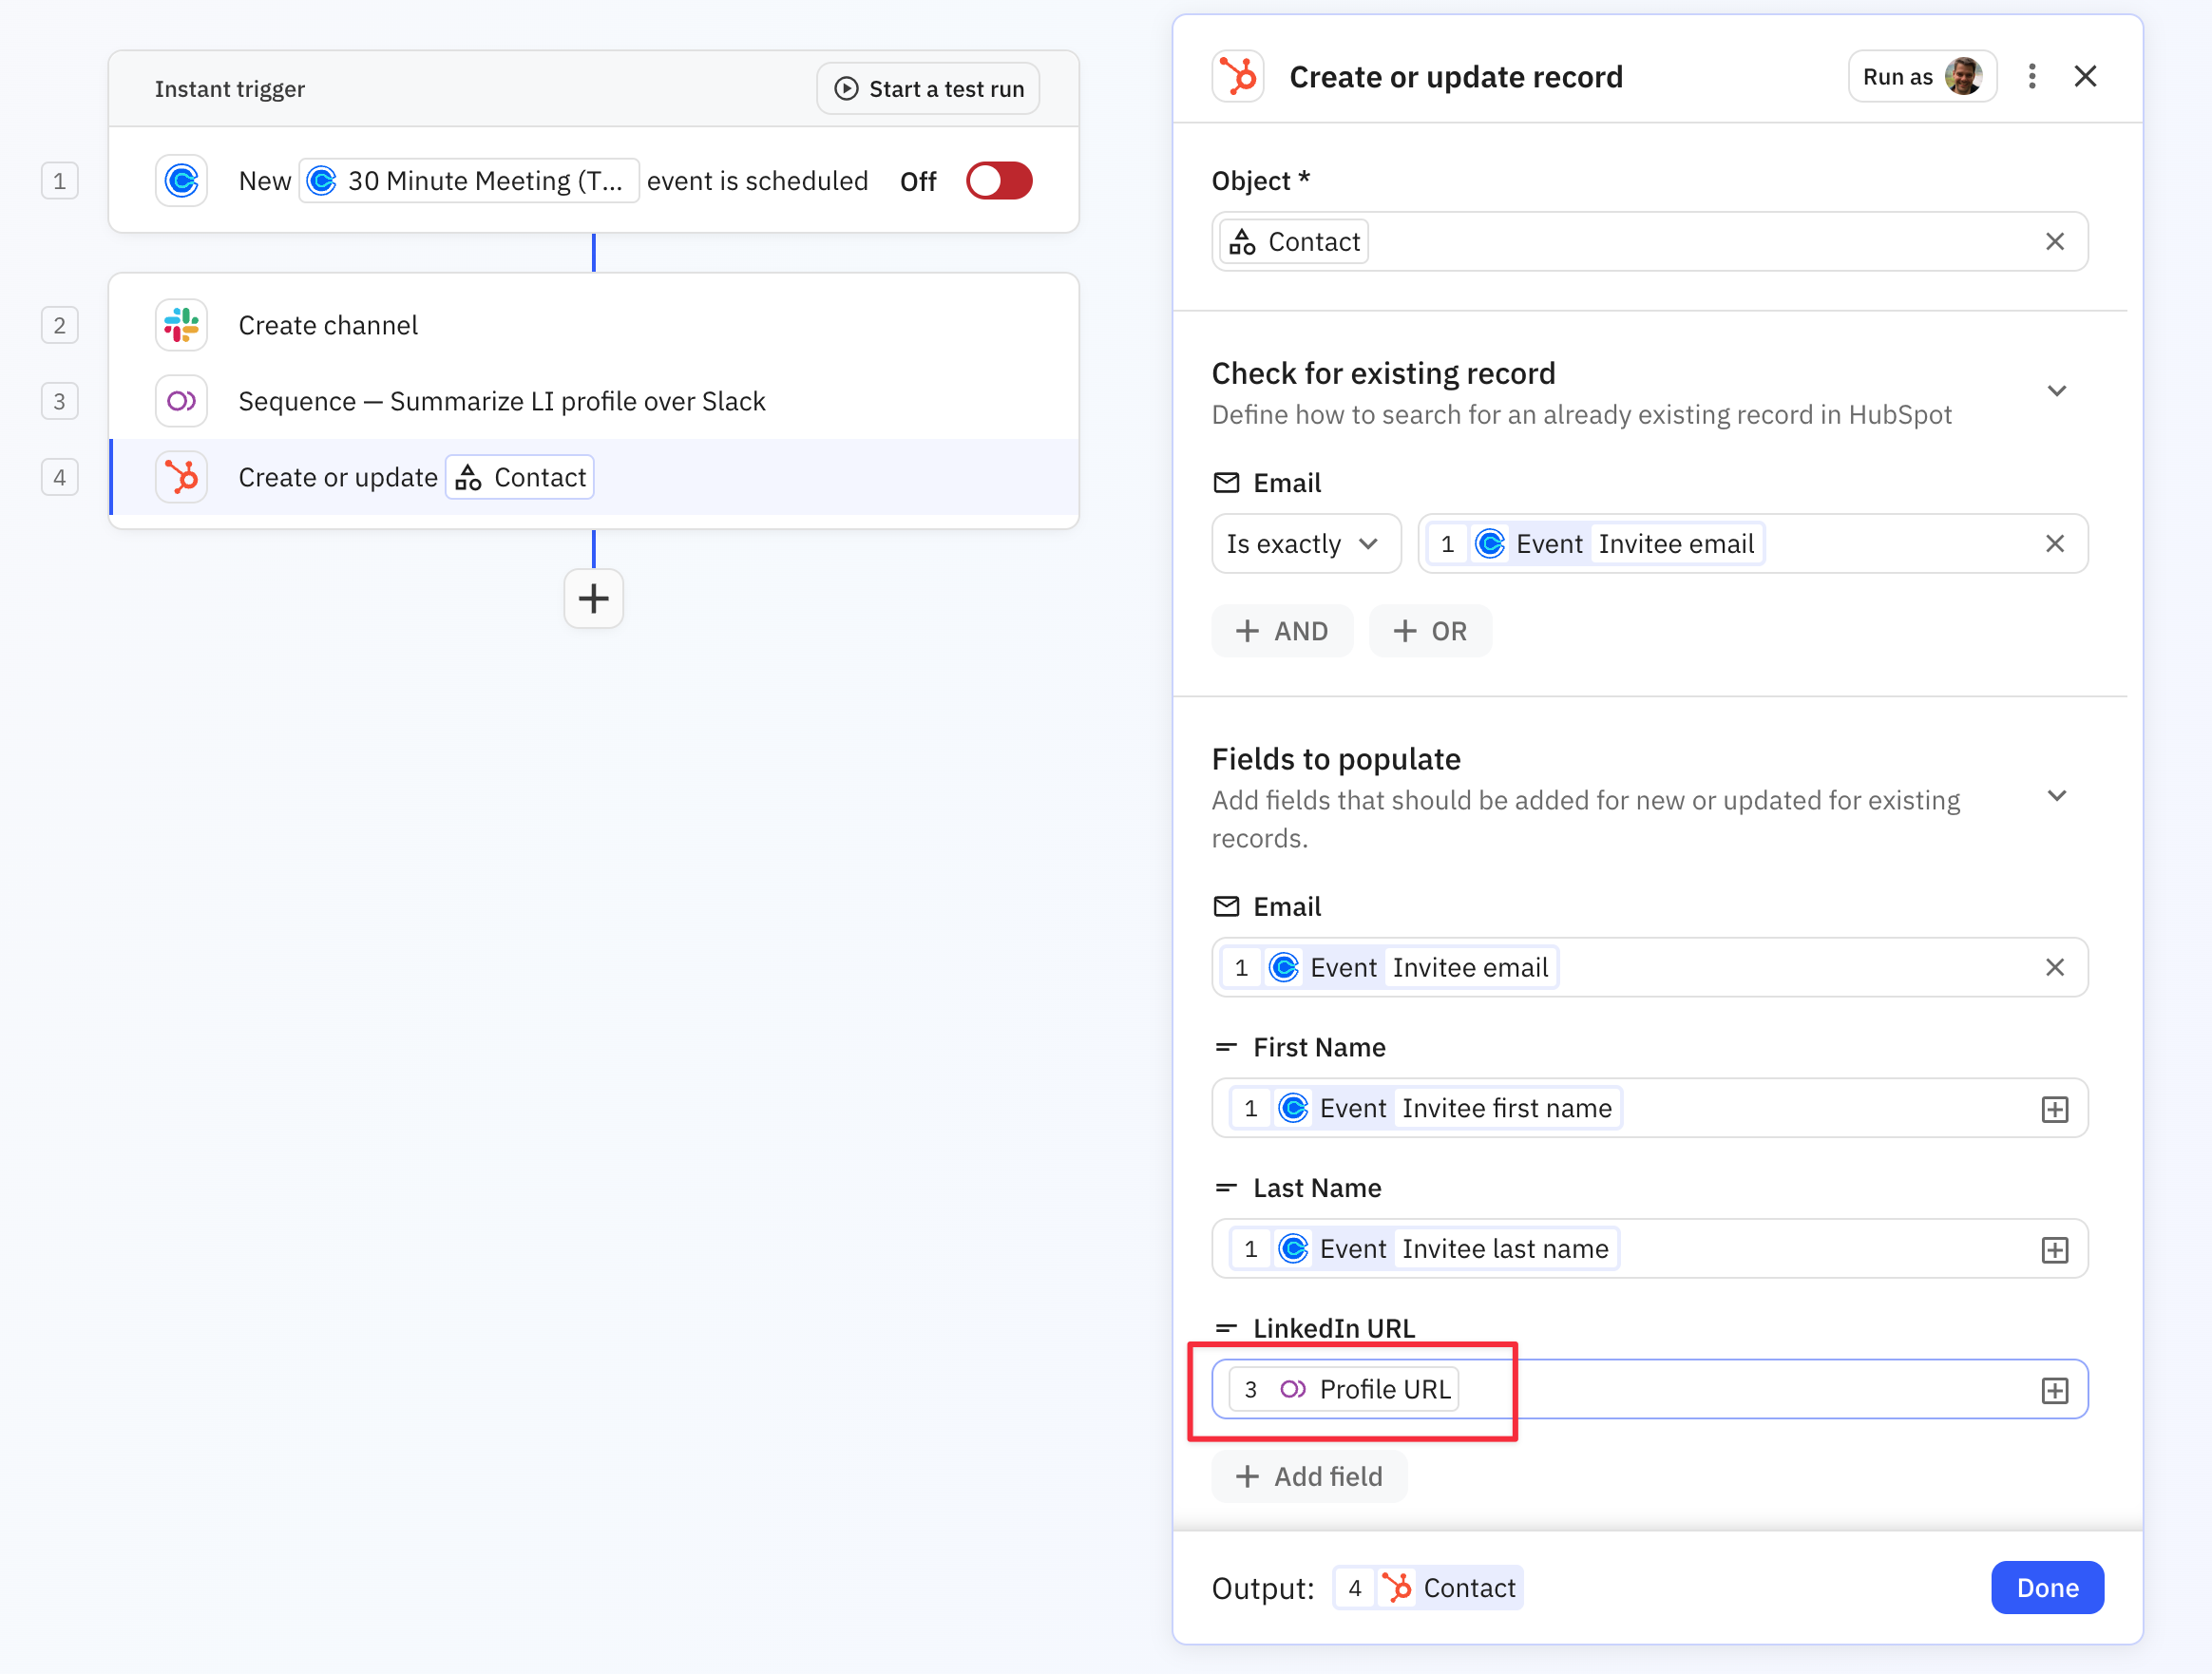Click the insert-data icon beside Invitee last name

[2056, 1249]
